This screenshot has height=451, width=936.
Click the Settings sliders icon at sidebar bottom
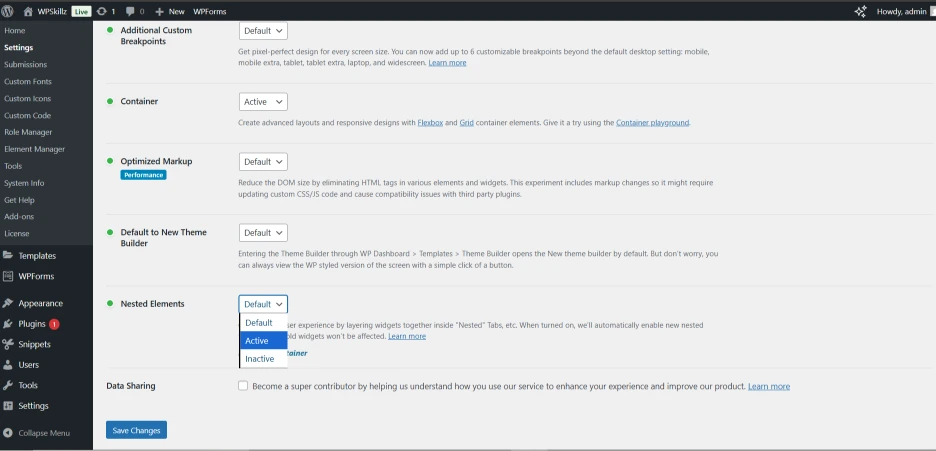pyautogui.click(x=8, y=406)
